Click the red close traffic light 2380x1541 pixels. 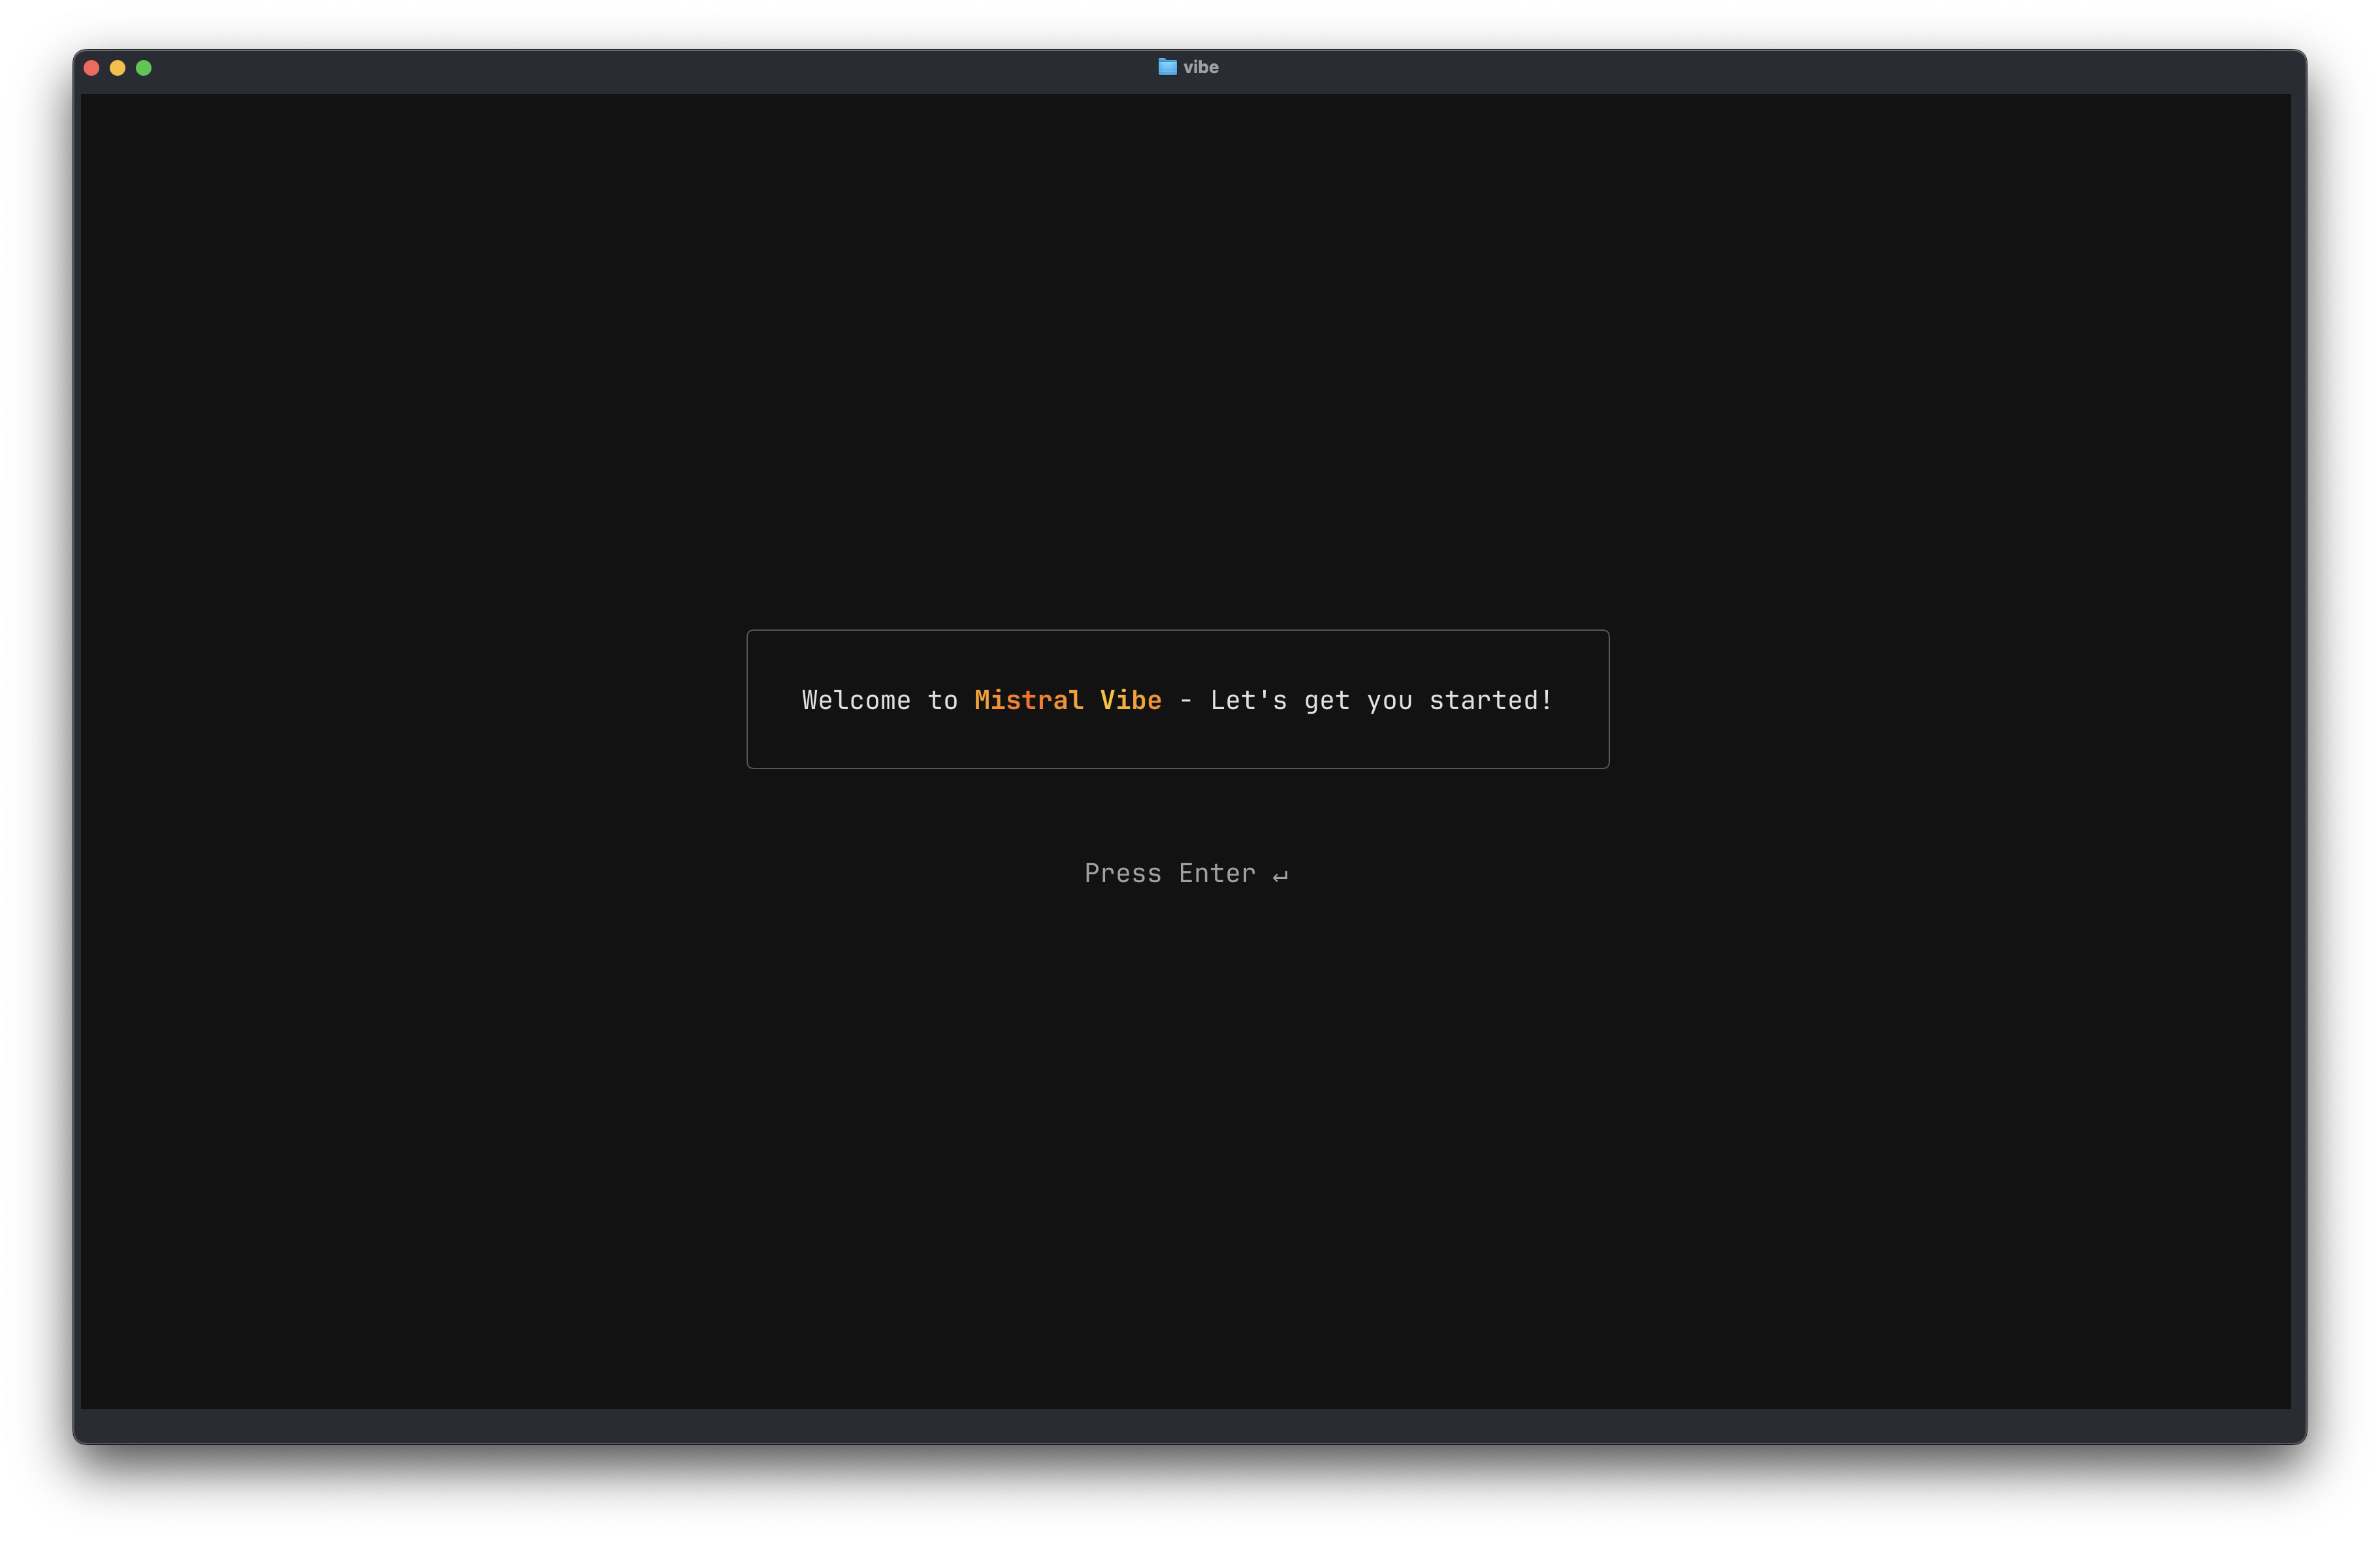pyautogui.click(x=91, y=67)
